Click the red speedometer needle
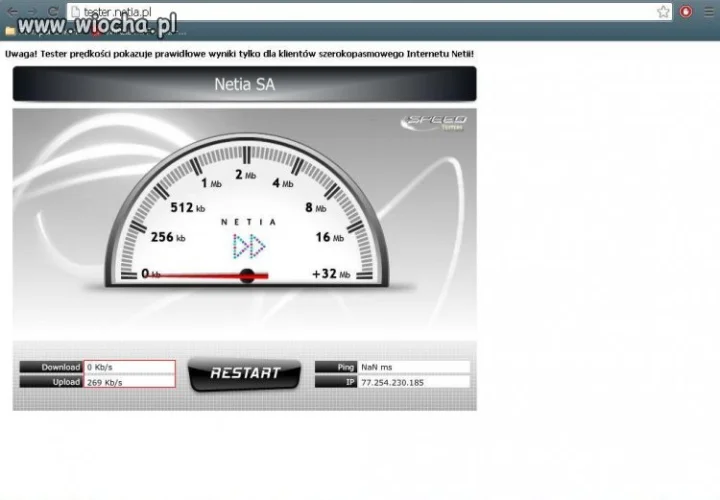The image size is (720, 500). (209, 276)
